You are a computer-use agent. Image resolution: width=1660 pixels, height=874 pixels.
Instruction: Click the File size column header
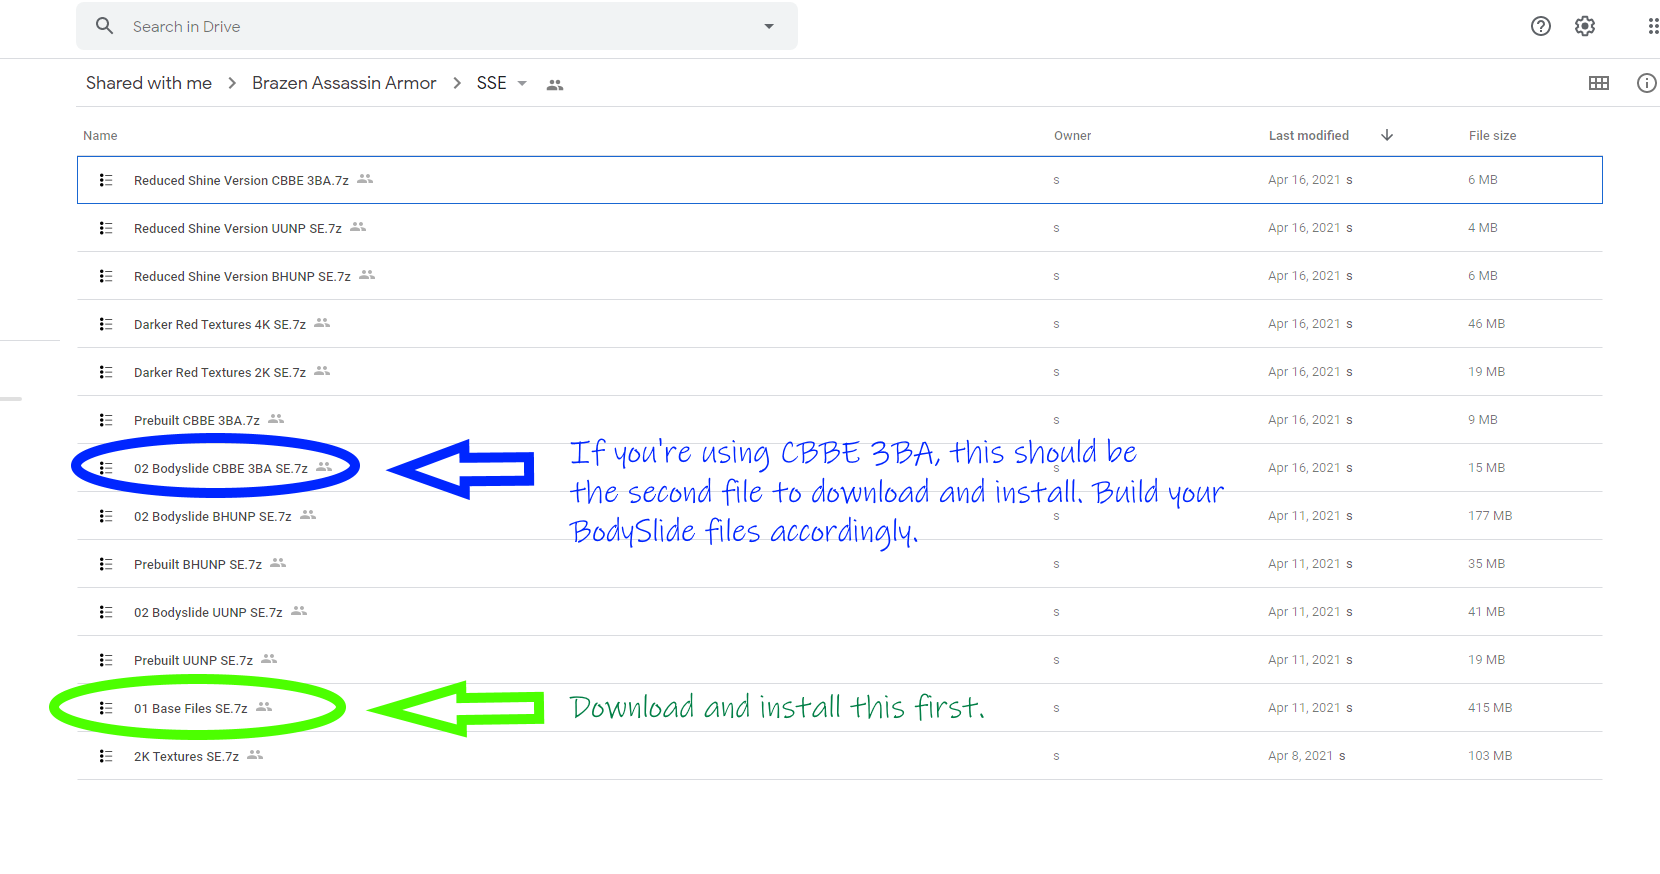(x=1492, y=136)
